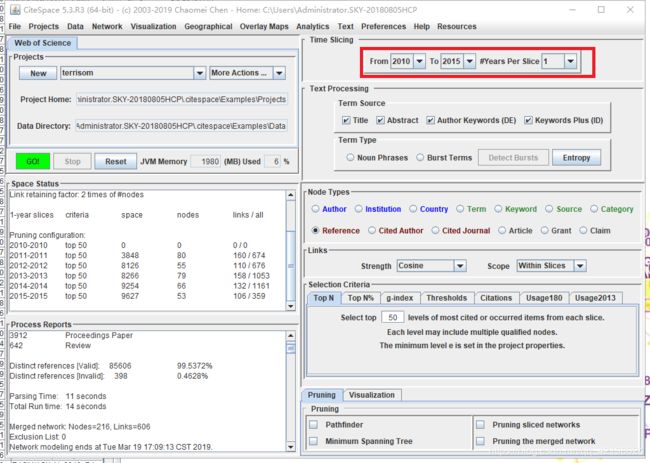Select the Institution node type
The image size is (650, 463).
click(359, 209)
